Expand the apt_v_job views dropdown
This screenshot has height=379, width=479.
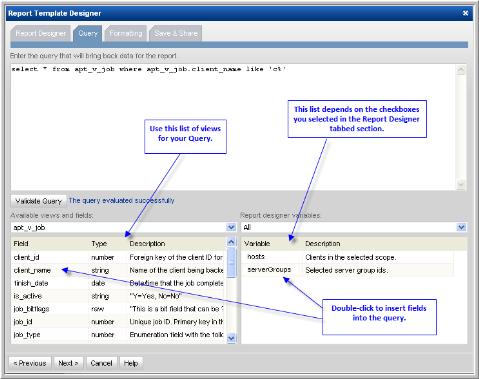(231, 227)
